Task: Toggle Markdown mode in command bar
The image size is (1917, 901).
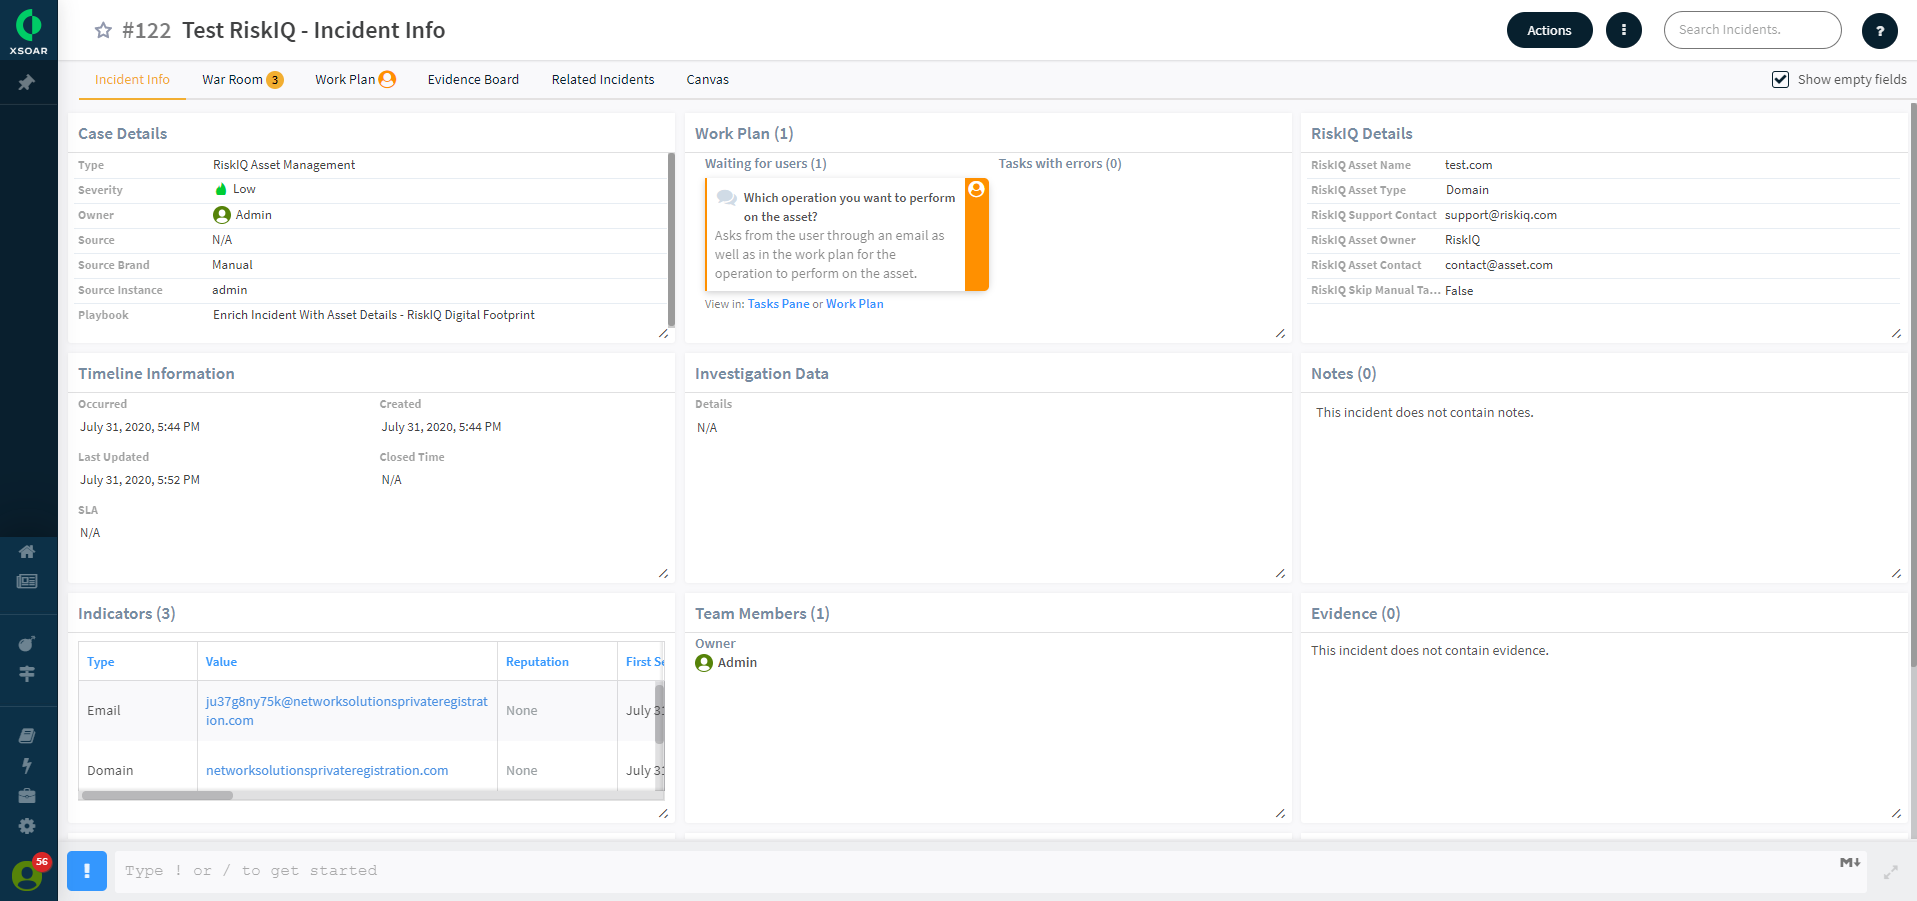Action: [x=1850, y=862]
